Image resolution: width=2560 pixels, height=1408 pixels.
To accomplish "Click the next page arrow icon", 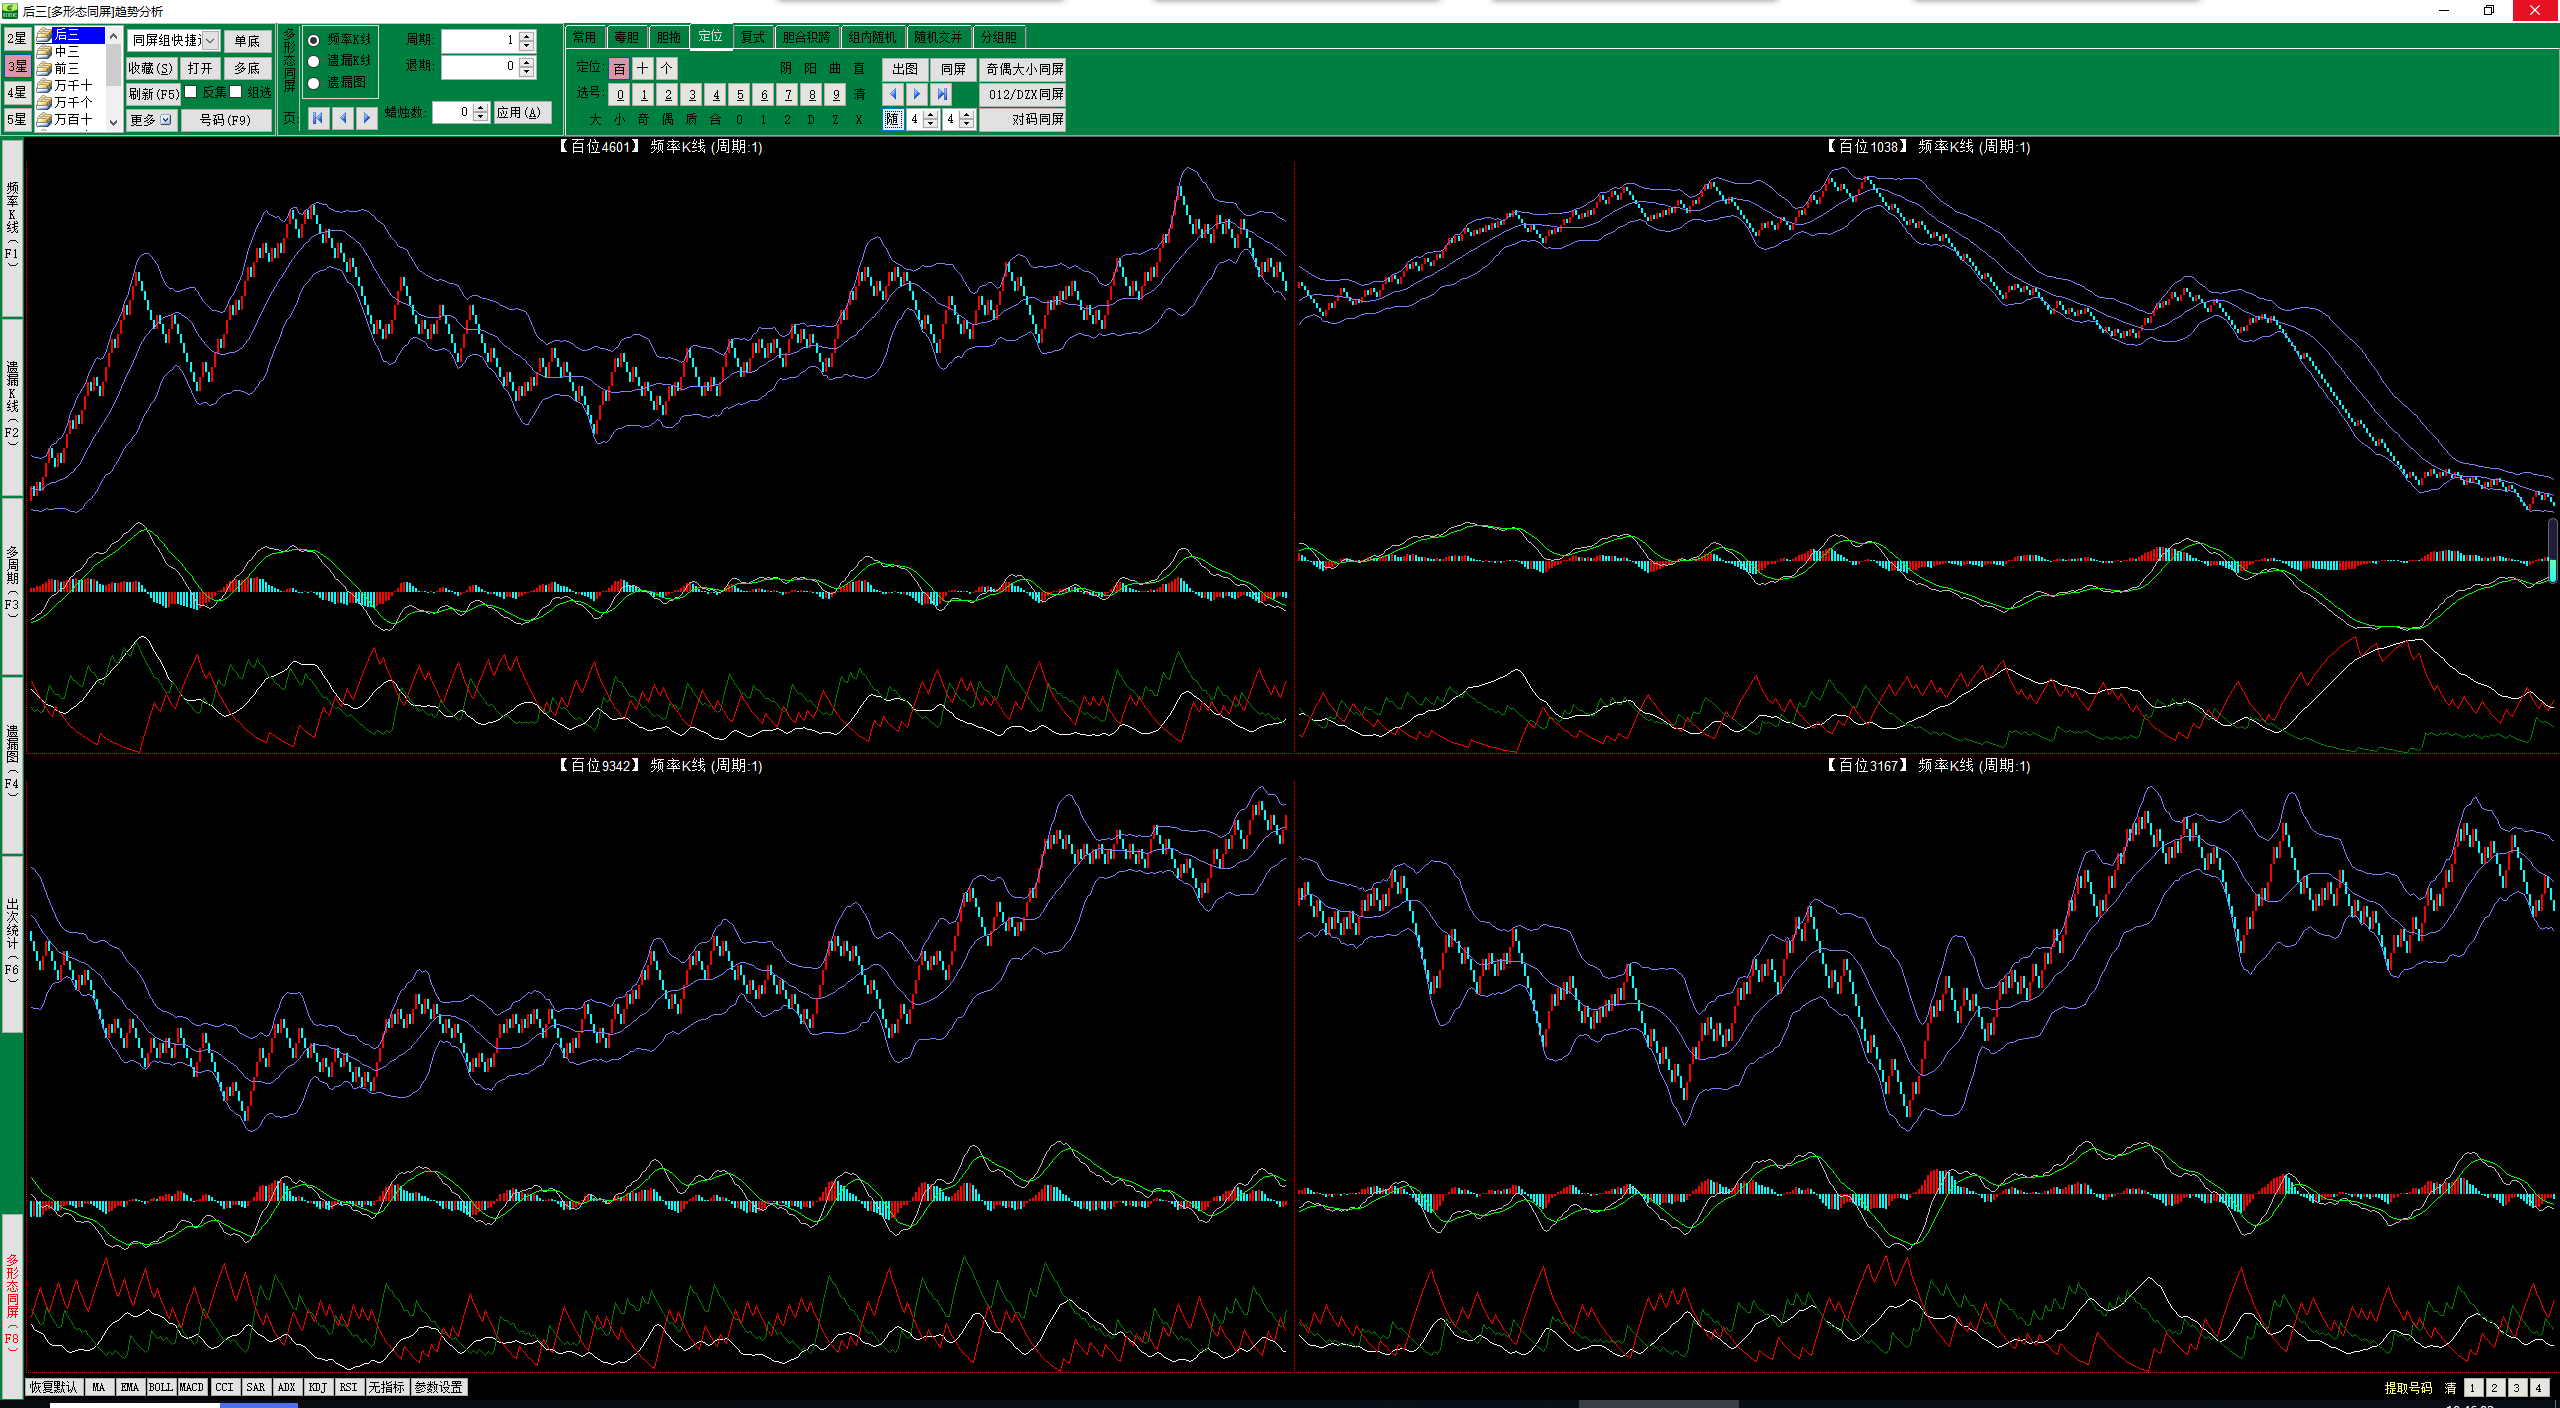I will 367,118.
